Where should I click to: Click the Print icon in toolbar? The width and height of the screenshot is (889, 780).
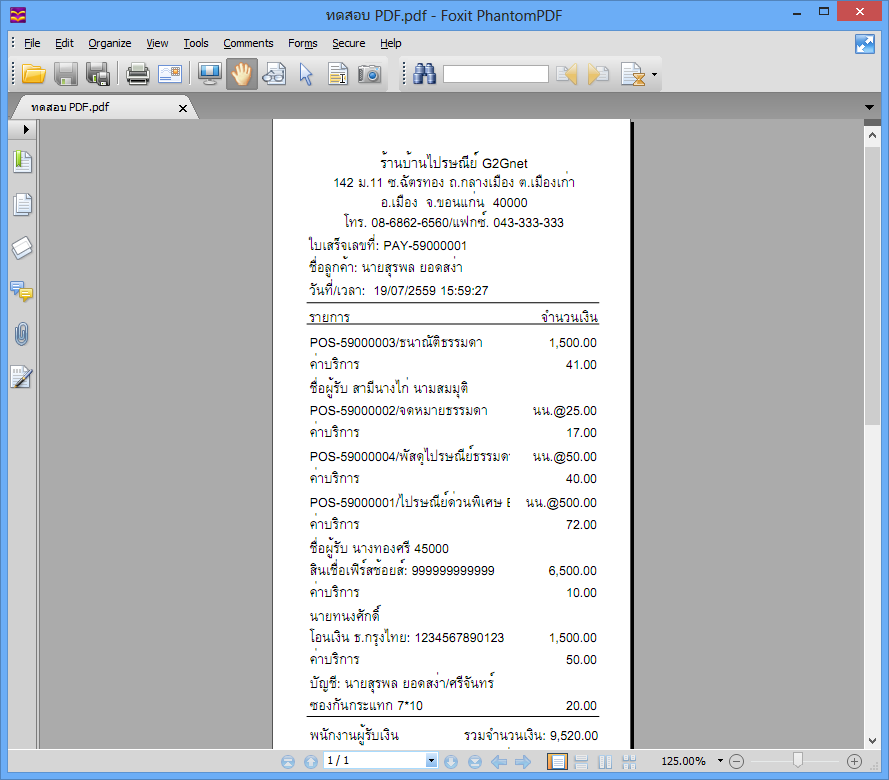(137, 74)
